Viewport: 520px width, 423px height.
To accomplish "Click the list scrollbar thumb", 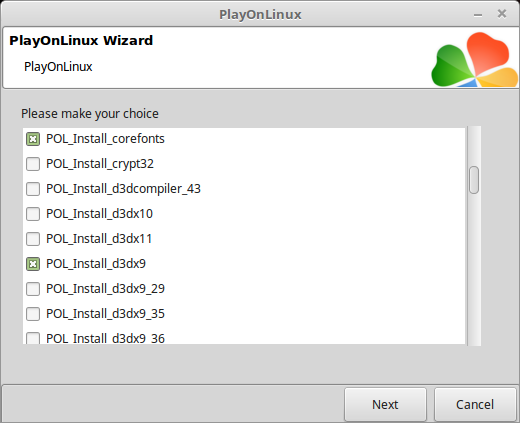I will 474,180.
